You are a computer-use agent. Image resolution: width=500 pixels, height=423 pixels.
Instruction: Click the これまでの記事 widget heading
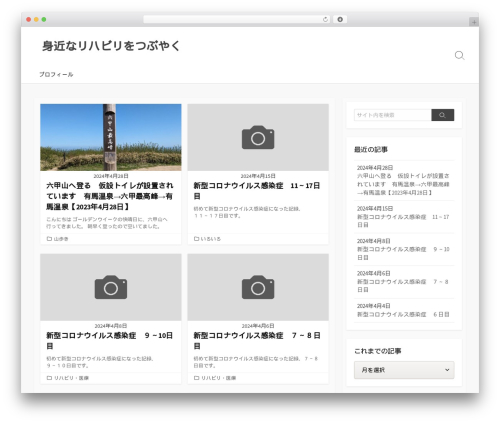point(377,351)
